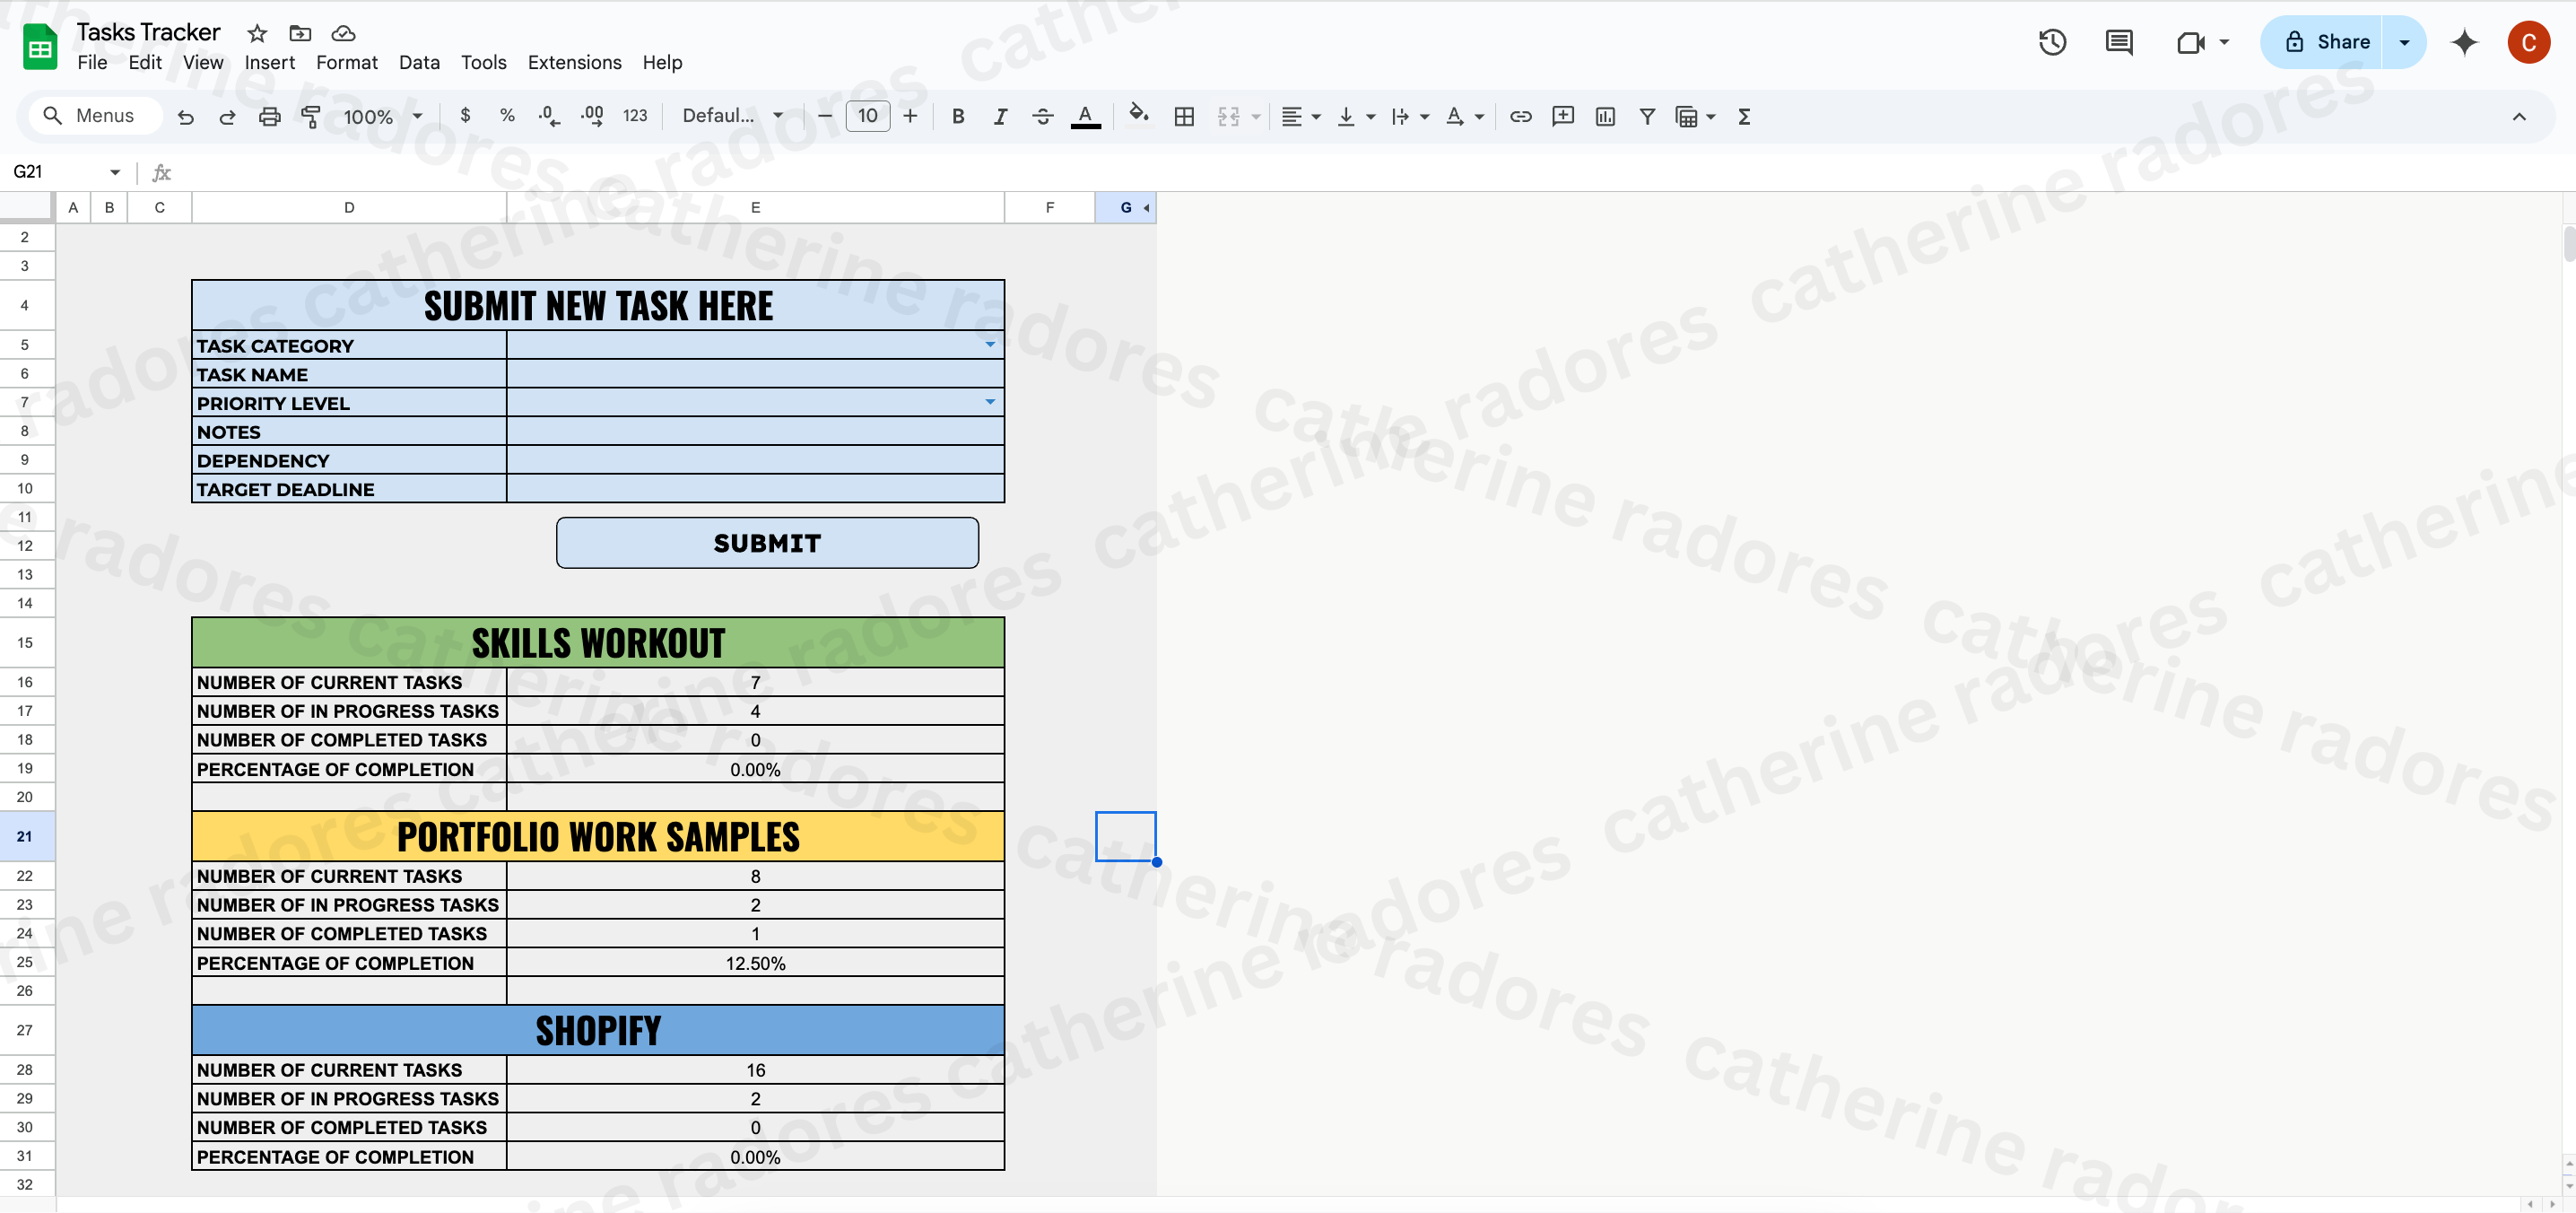Click the borders icon
The image size is (2576, 1213).
(1184, 117)
